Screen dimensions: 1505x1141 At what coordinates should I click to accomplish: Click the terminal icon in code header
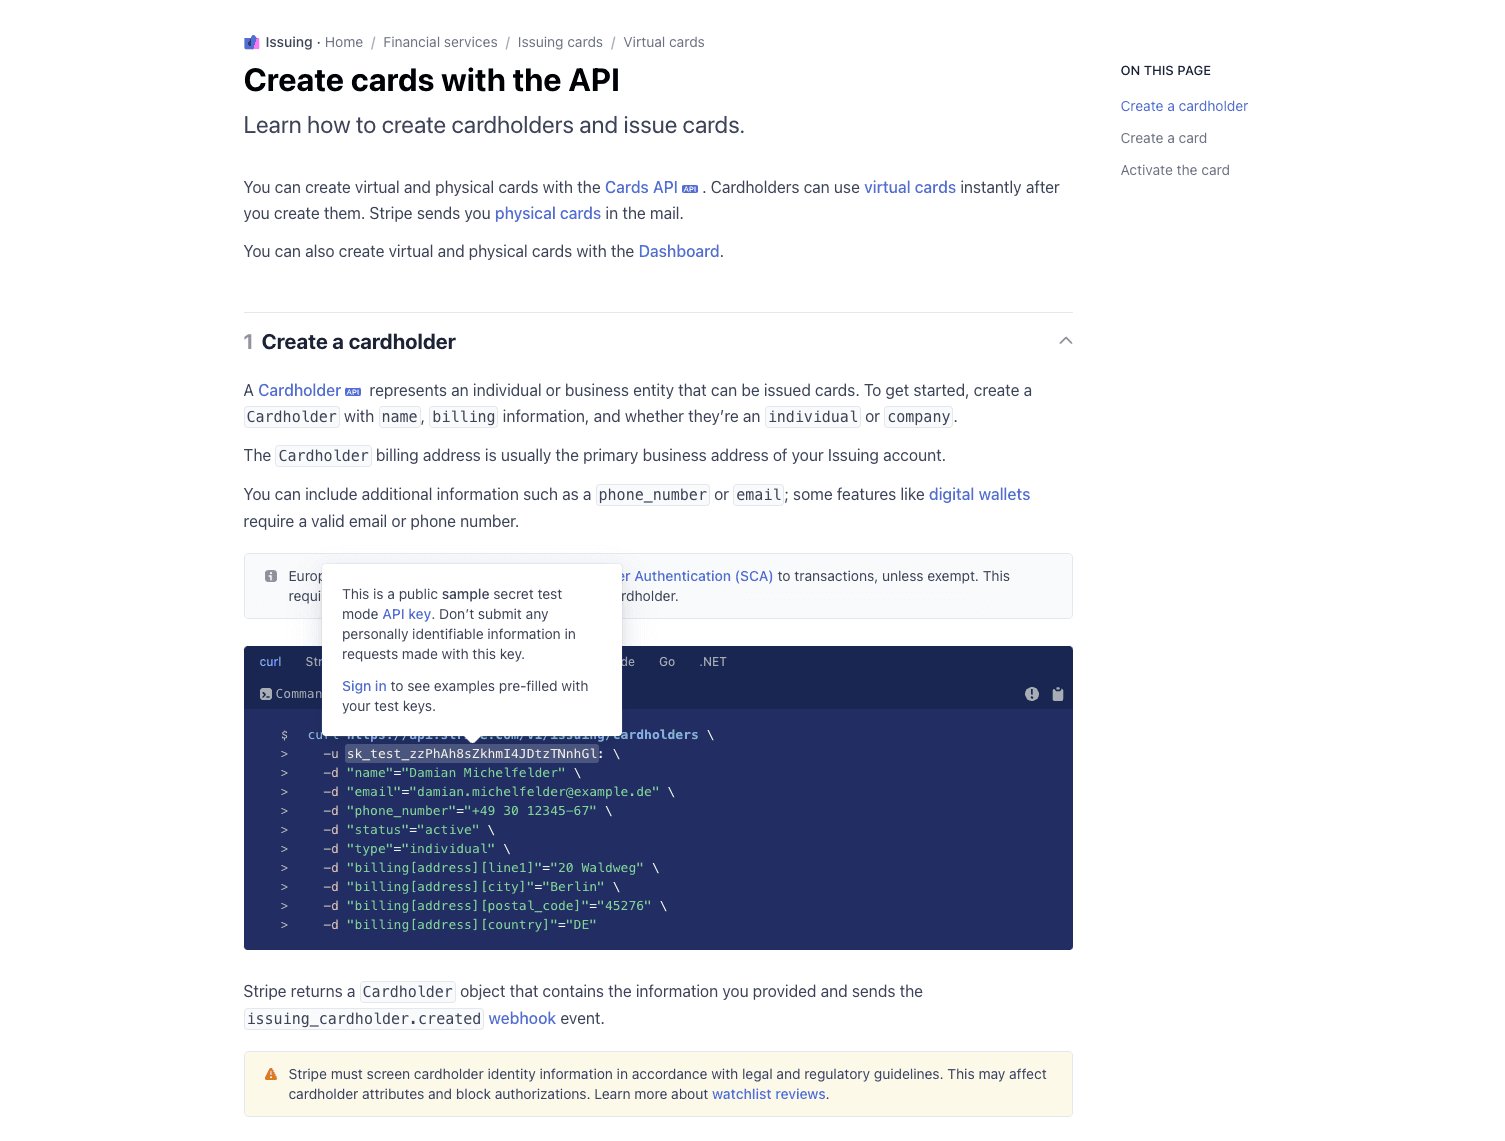[x=266, y=694]
